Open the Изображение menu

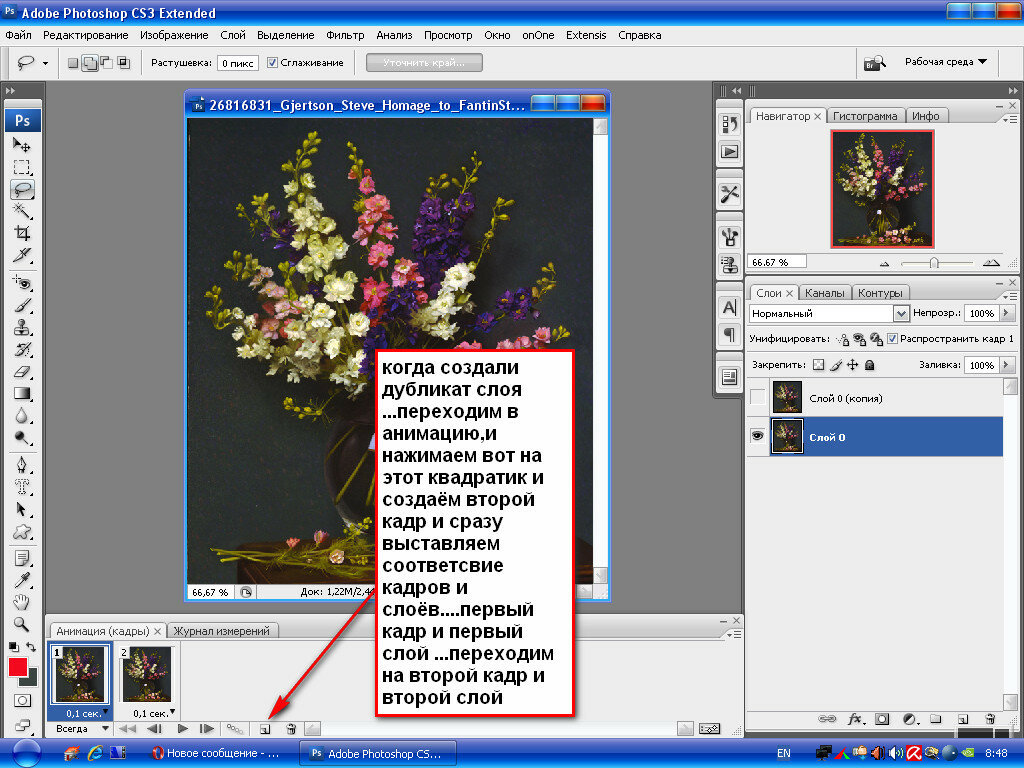tap(174, 35)
